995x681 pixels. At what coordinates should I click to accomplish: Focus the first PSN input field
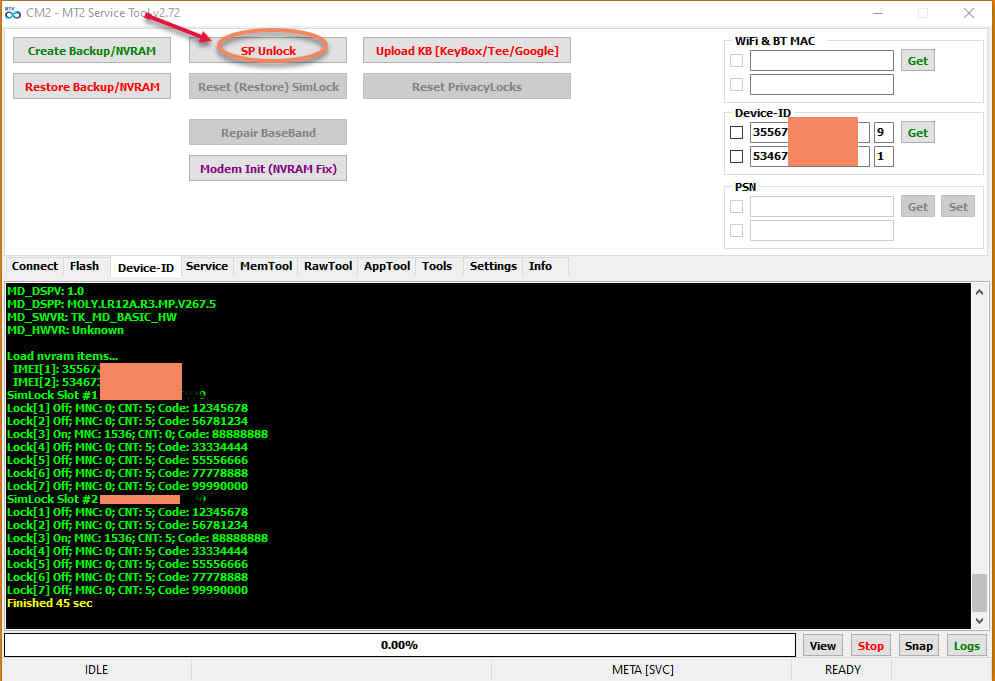[822, 207]
